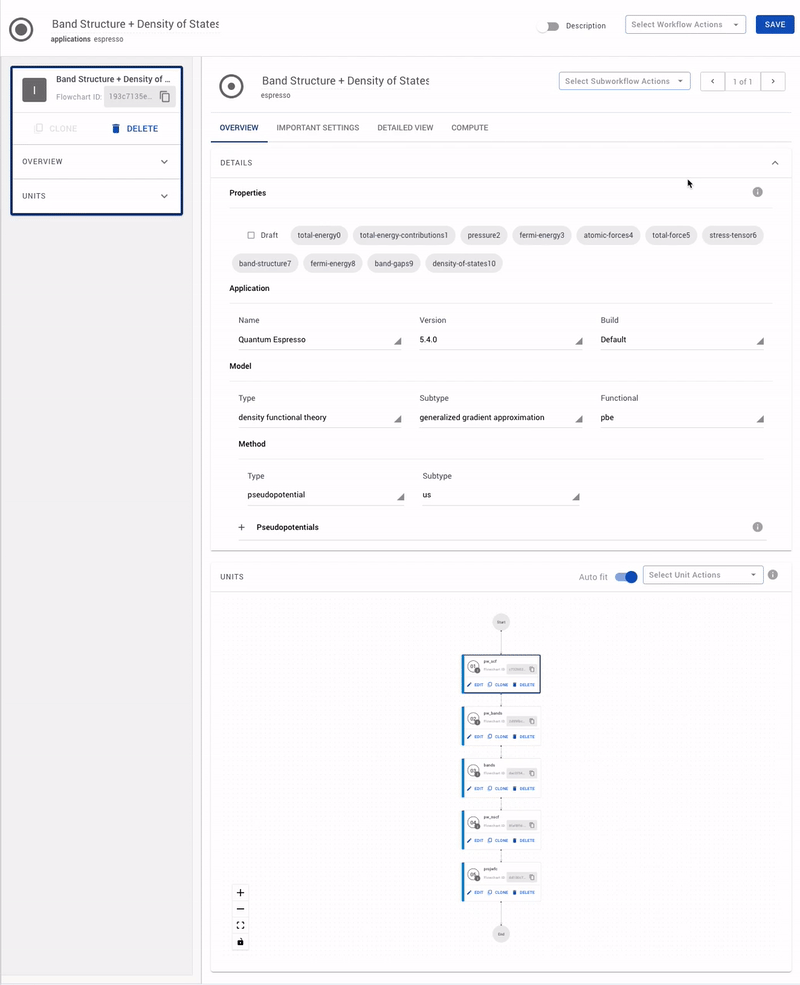Image resolution: width=800 pixels, height=985 pixels.
Task: Open Select Unit Actions dropdown
Action: tap(703, 575)
